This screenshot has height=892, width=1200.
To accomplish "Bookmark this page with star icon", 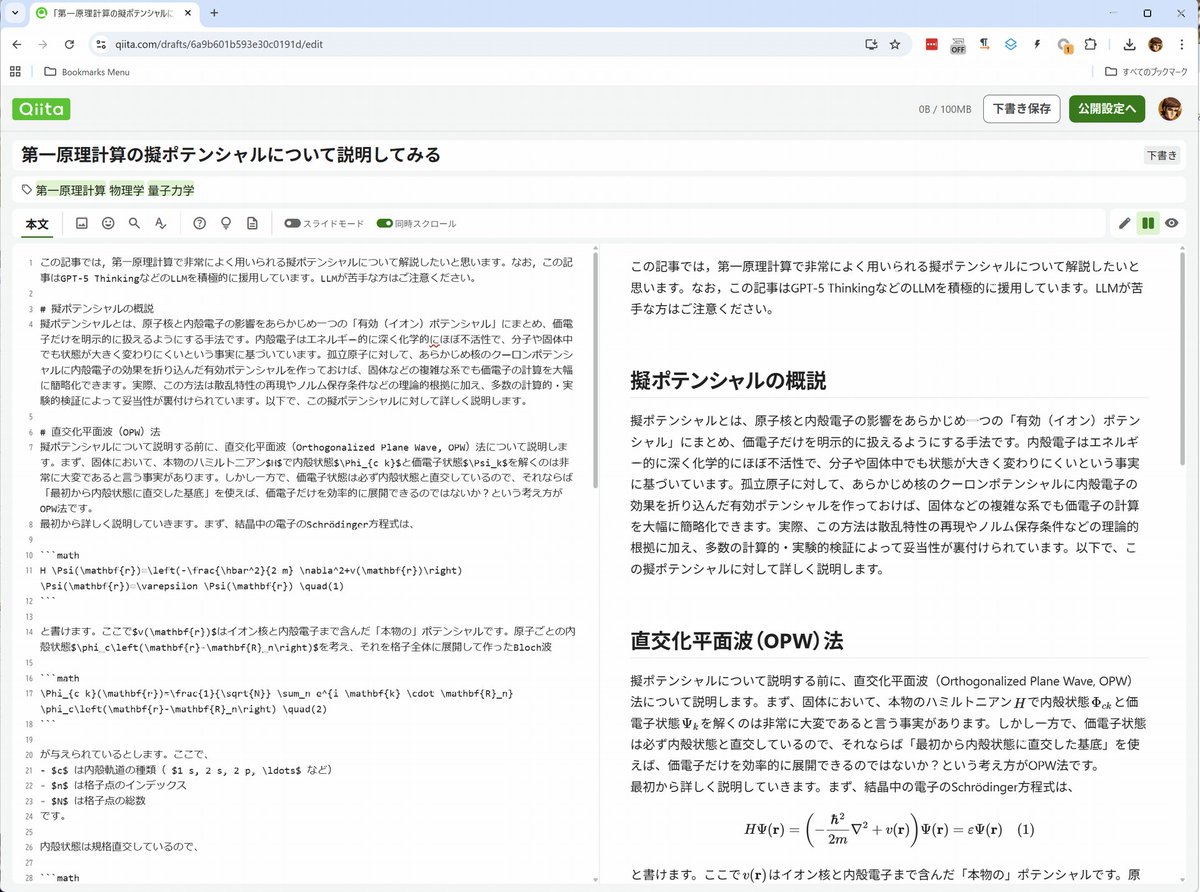I will point(895,44).
